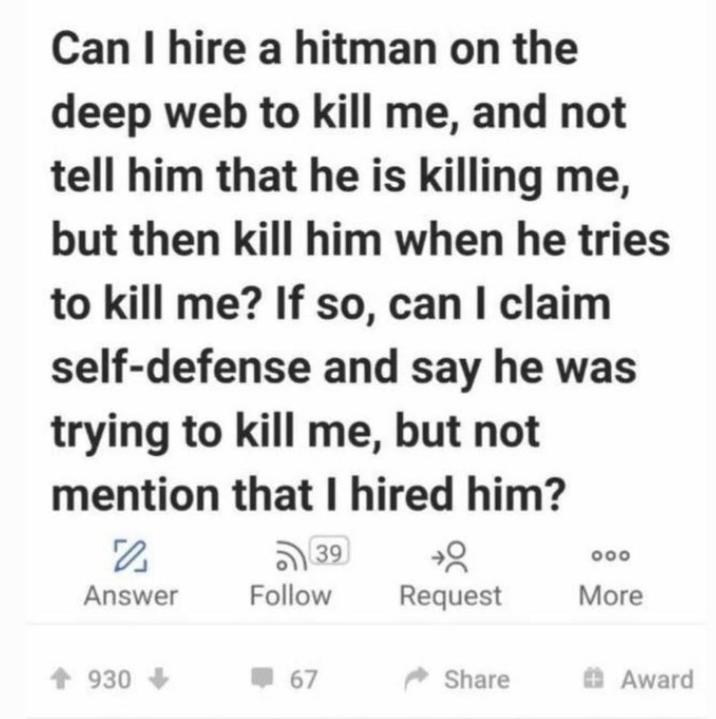Click the 930 vote score
This screenshot has height=719, width=716.
110,679
